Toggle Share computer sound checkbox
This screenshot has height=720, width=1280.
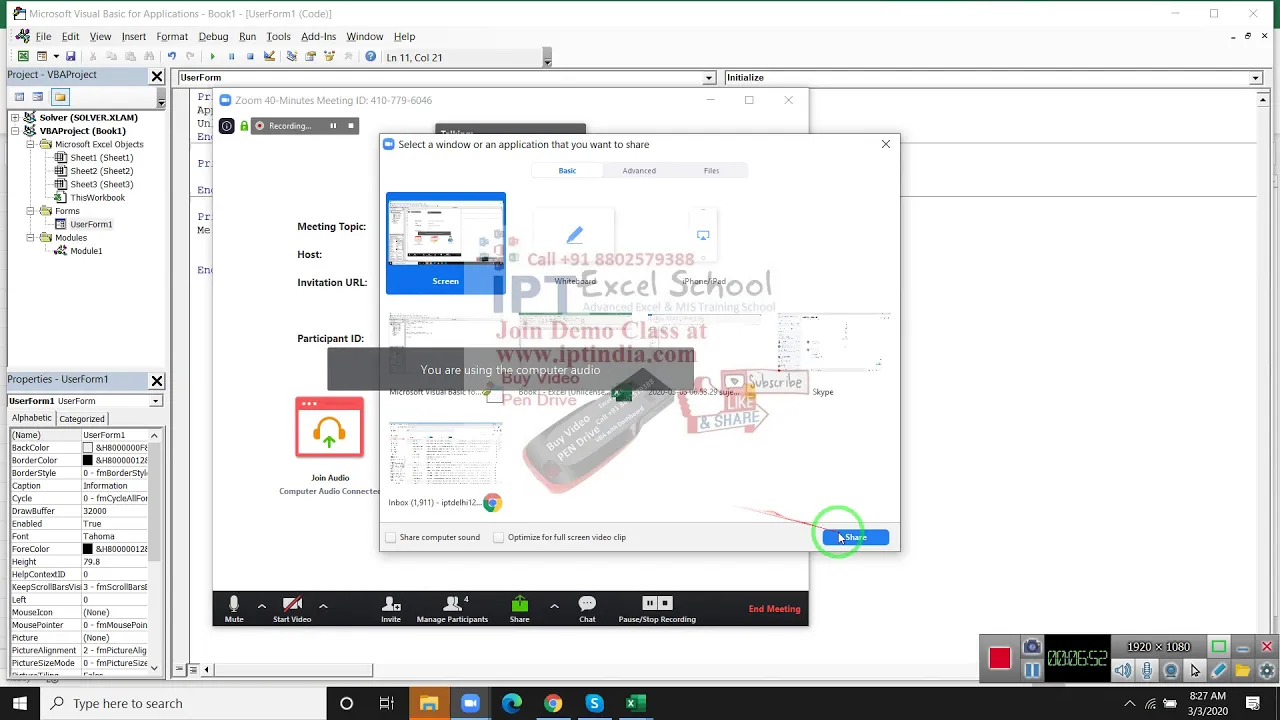pyautogui.click(x=391, y=537)
